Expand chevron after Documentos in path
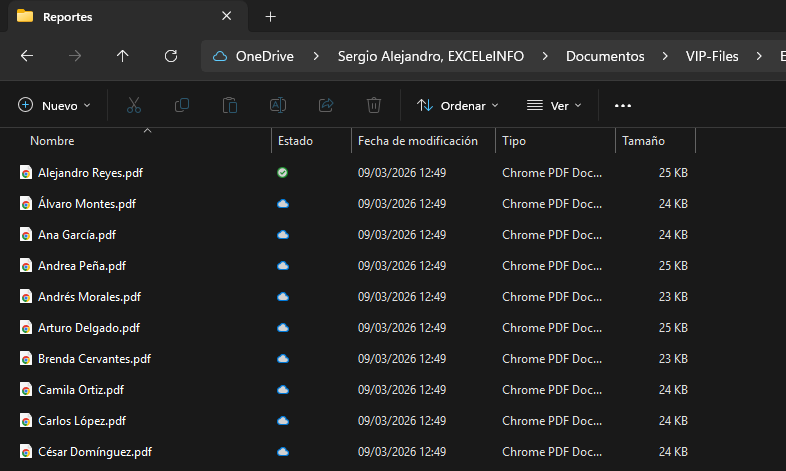786x471 pixels. (665, 56)
